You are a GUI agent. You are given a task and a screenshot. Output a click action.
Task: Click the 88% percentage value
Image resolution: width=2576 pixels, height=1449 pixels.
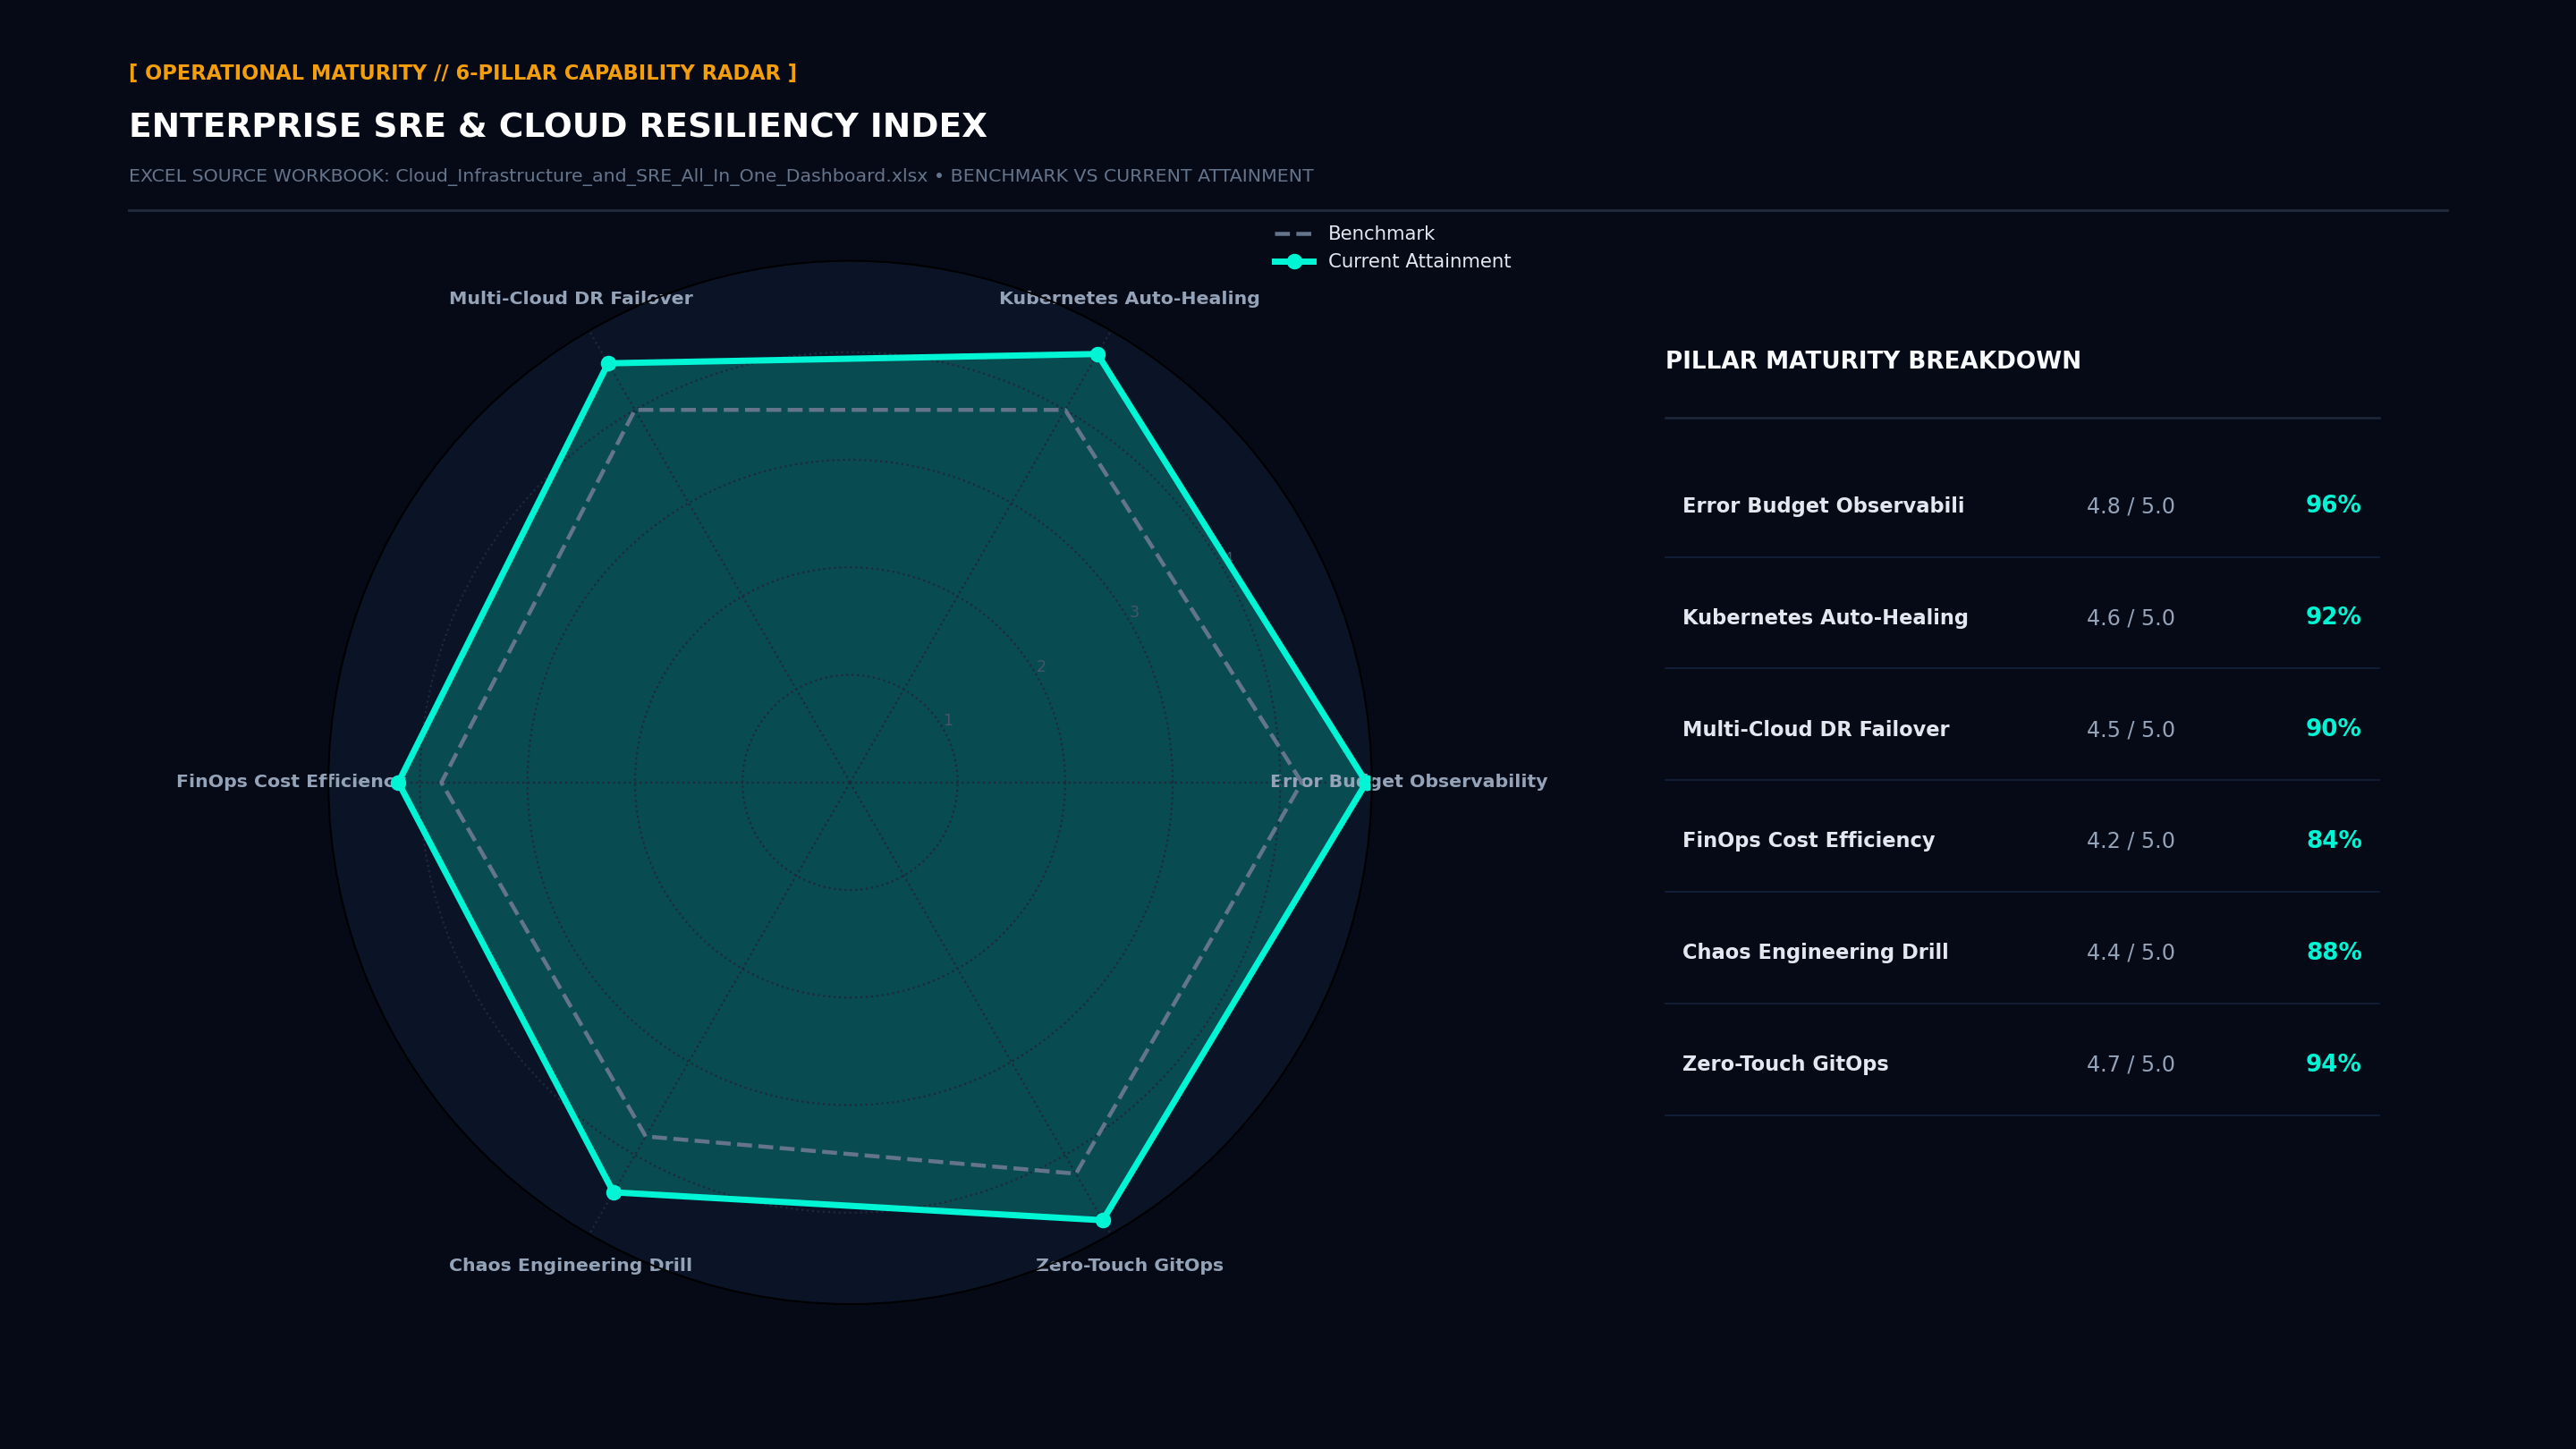[2334, 953]
